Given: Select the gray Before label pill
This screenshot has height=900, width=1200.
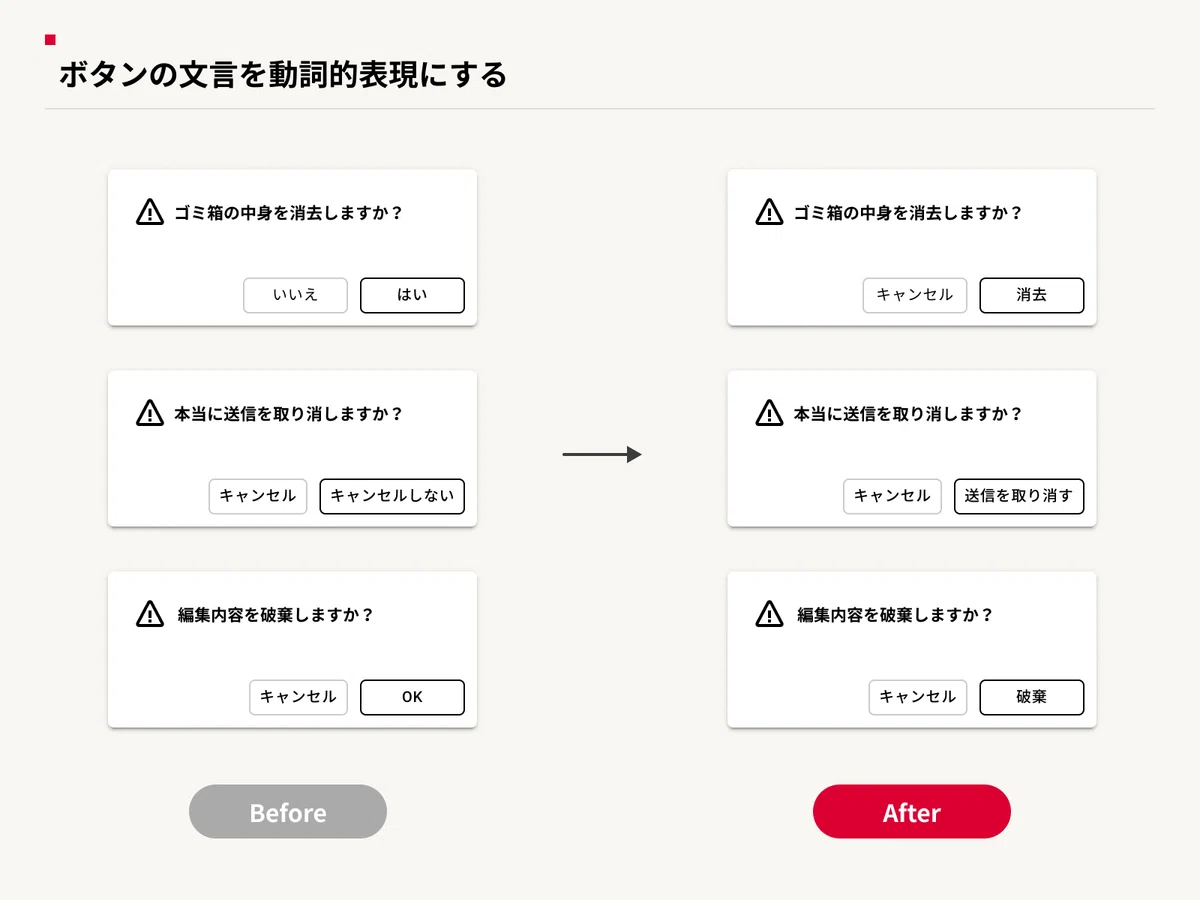Looking at the screenshot, I should (288, 812).
